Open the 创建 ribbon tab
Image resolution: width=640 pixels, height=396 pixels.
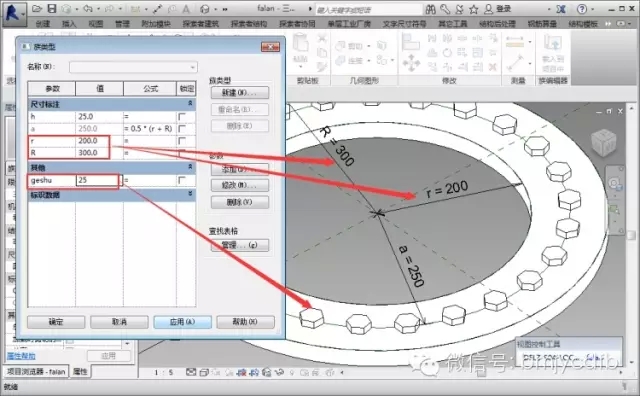pyautogui.click(x=43, y=24)
